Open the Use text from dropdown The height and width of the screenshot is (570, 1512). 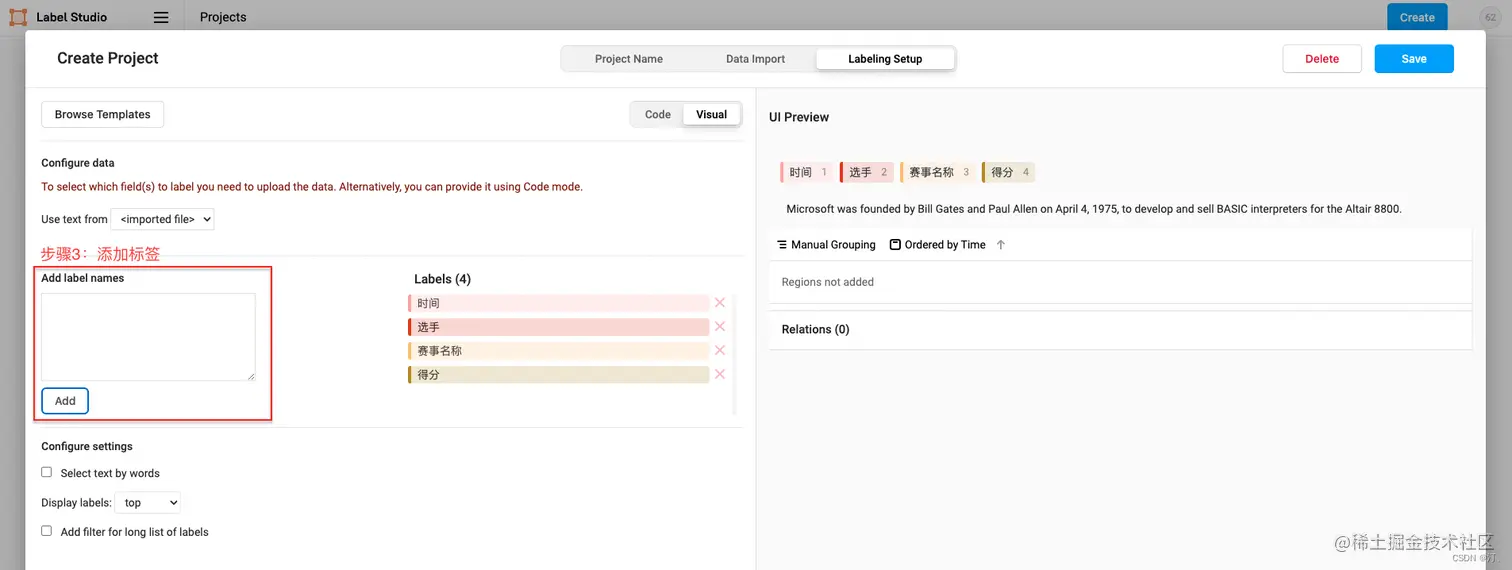[162, 219]
